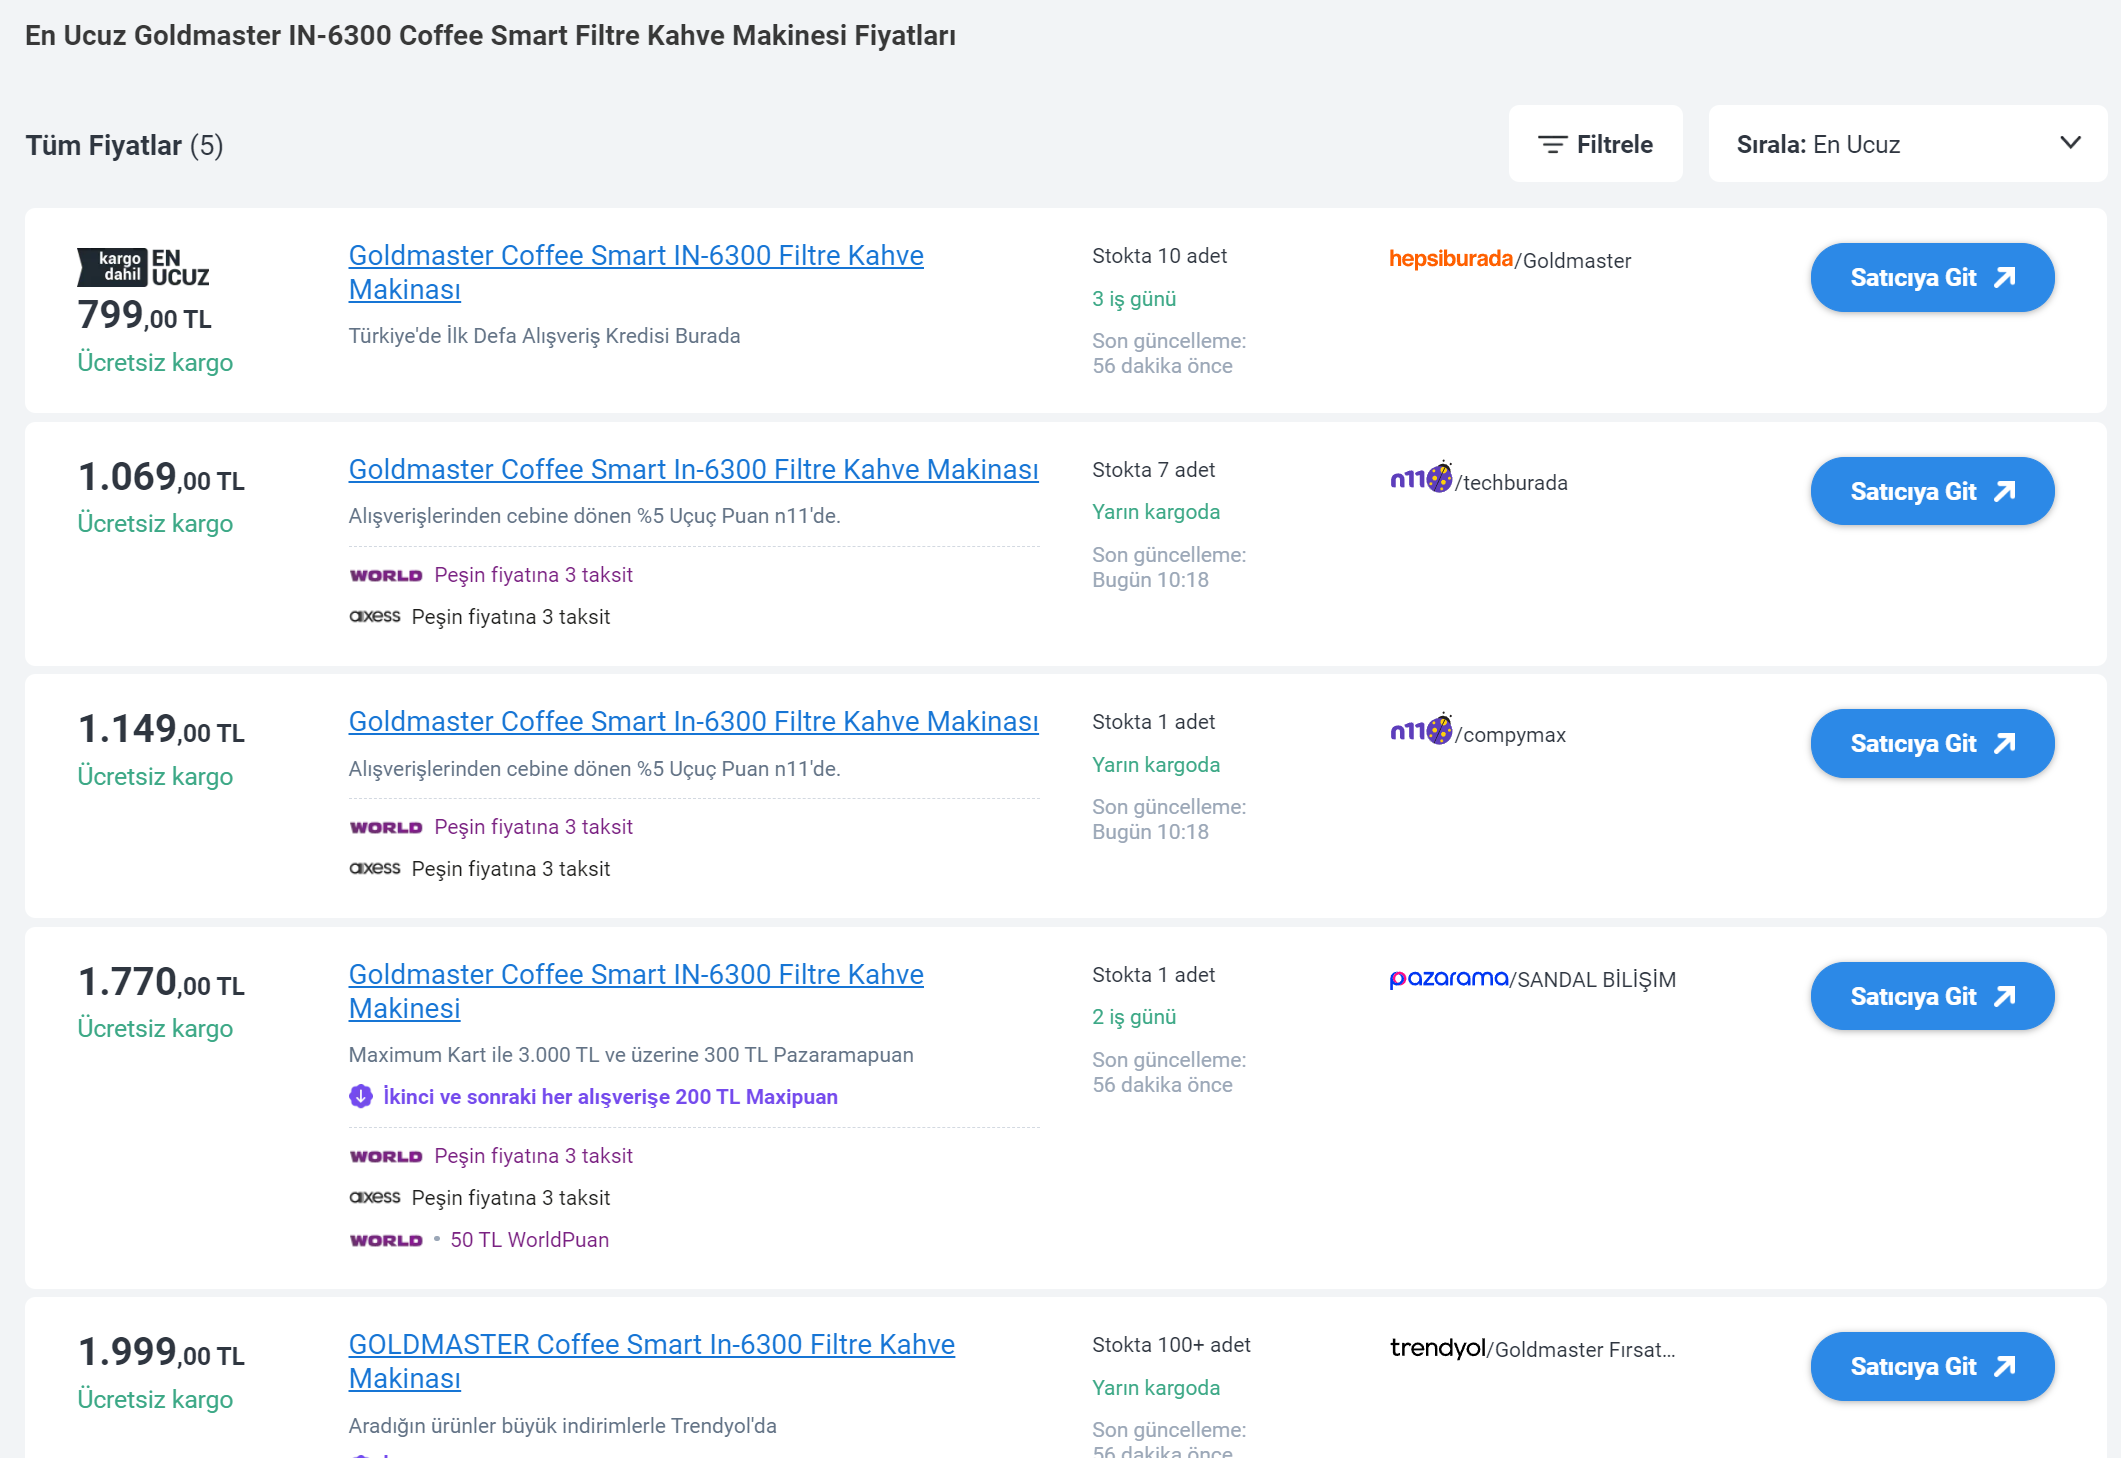Go to seller for the 1.999,00 TL offer
Image resolution: width=2121 pixels, height=1458 pixels.
[1932, 1366]
